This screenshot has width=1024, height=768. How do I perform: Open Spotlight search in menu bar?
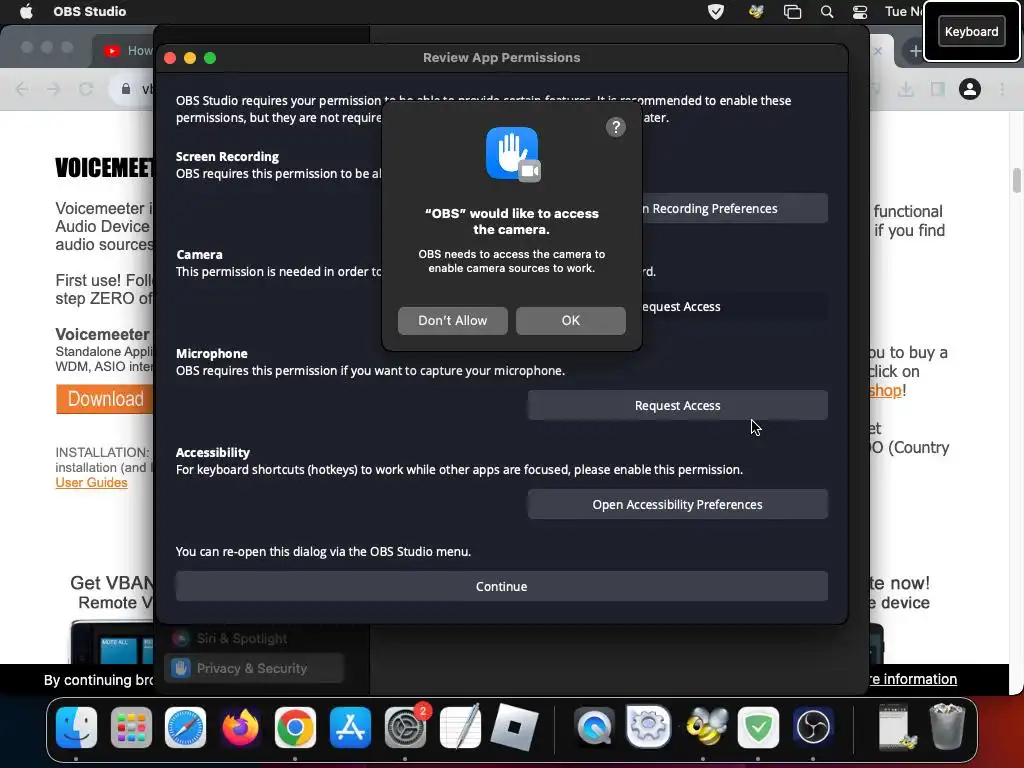click(827, 12)
